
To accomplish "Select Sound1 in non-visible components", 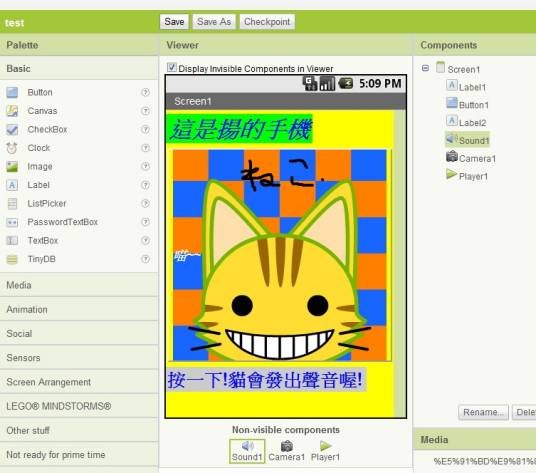I will 247,451.
